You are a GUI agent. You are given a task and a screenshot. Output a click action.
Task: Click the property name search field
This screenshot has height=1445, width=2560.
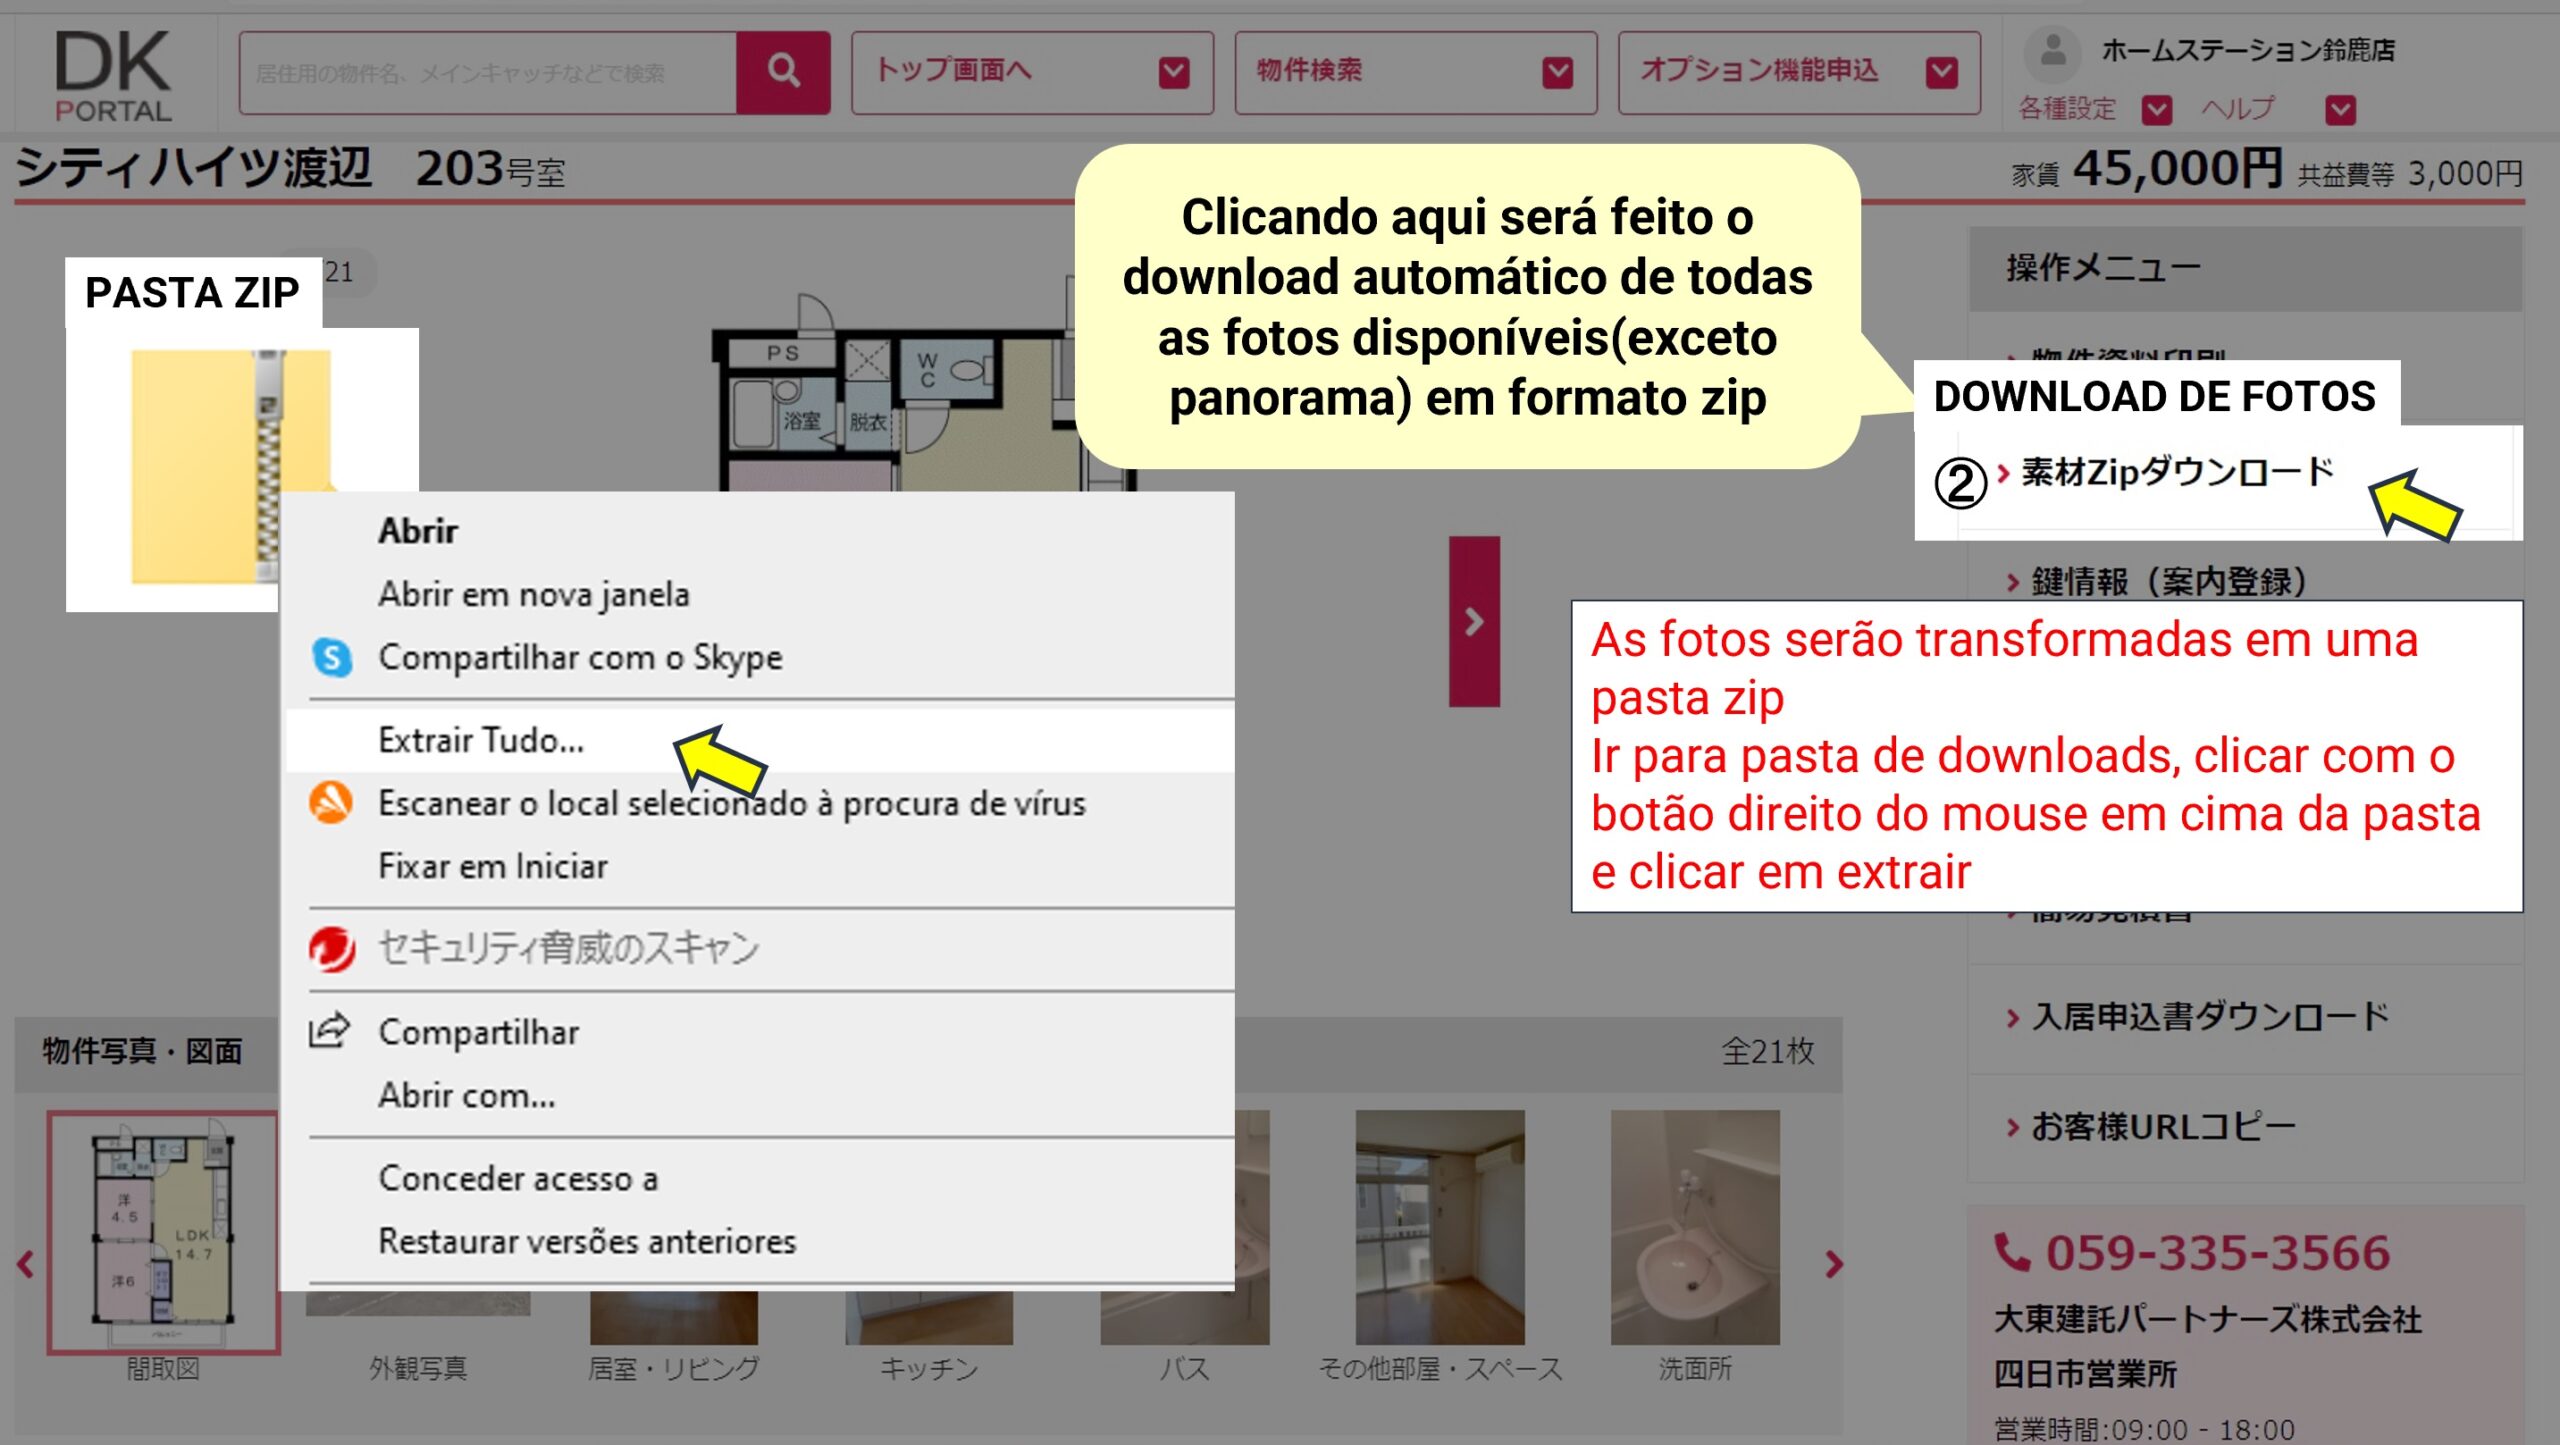tap(488, 72)
